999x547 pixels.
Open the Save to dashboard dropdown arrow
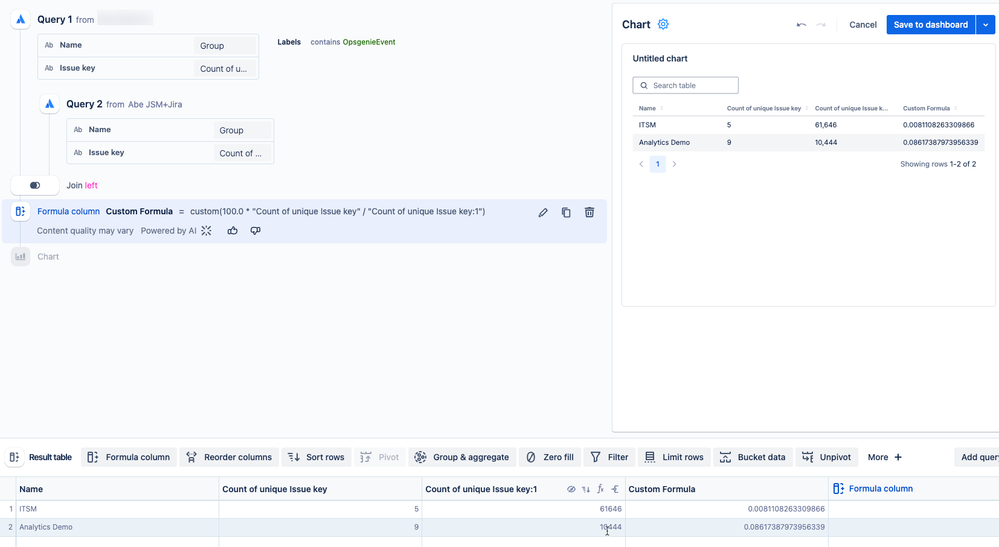tap(986, 25)
